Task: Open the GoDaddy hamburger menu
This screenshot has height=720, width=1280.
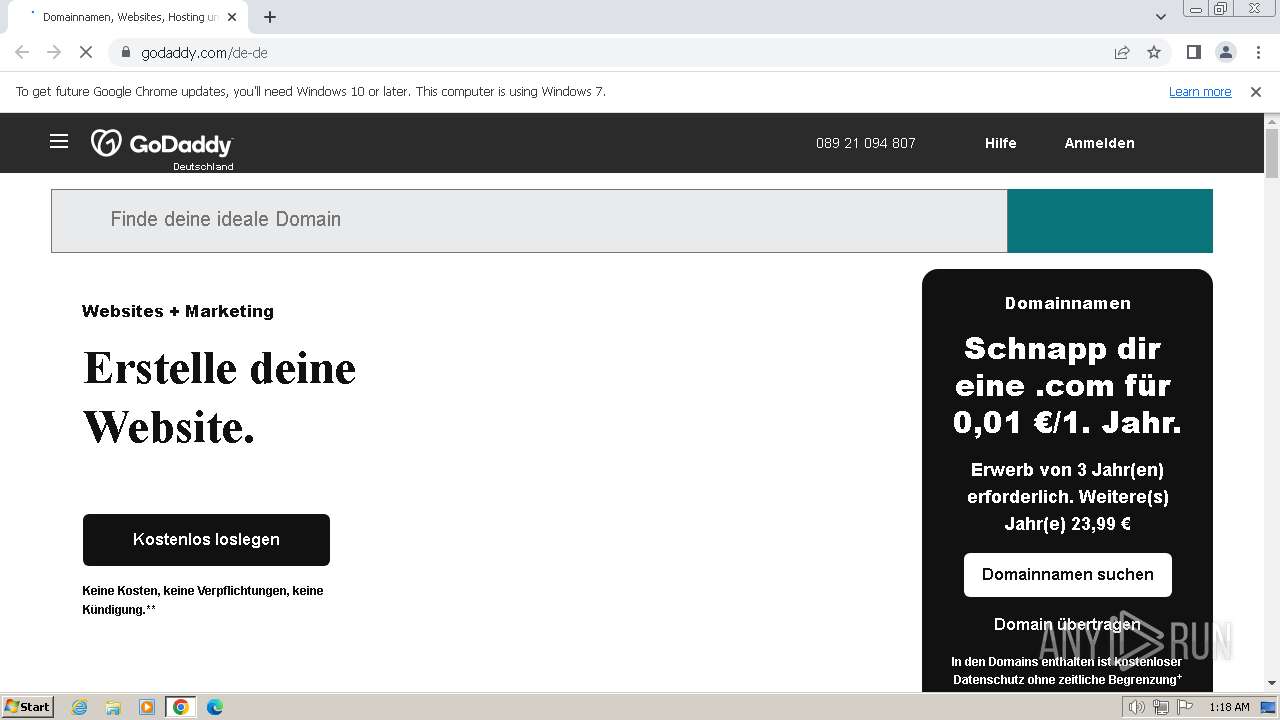Action: click(59, 141)
